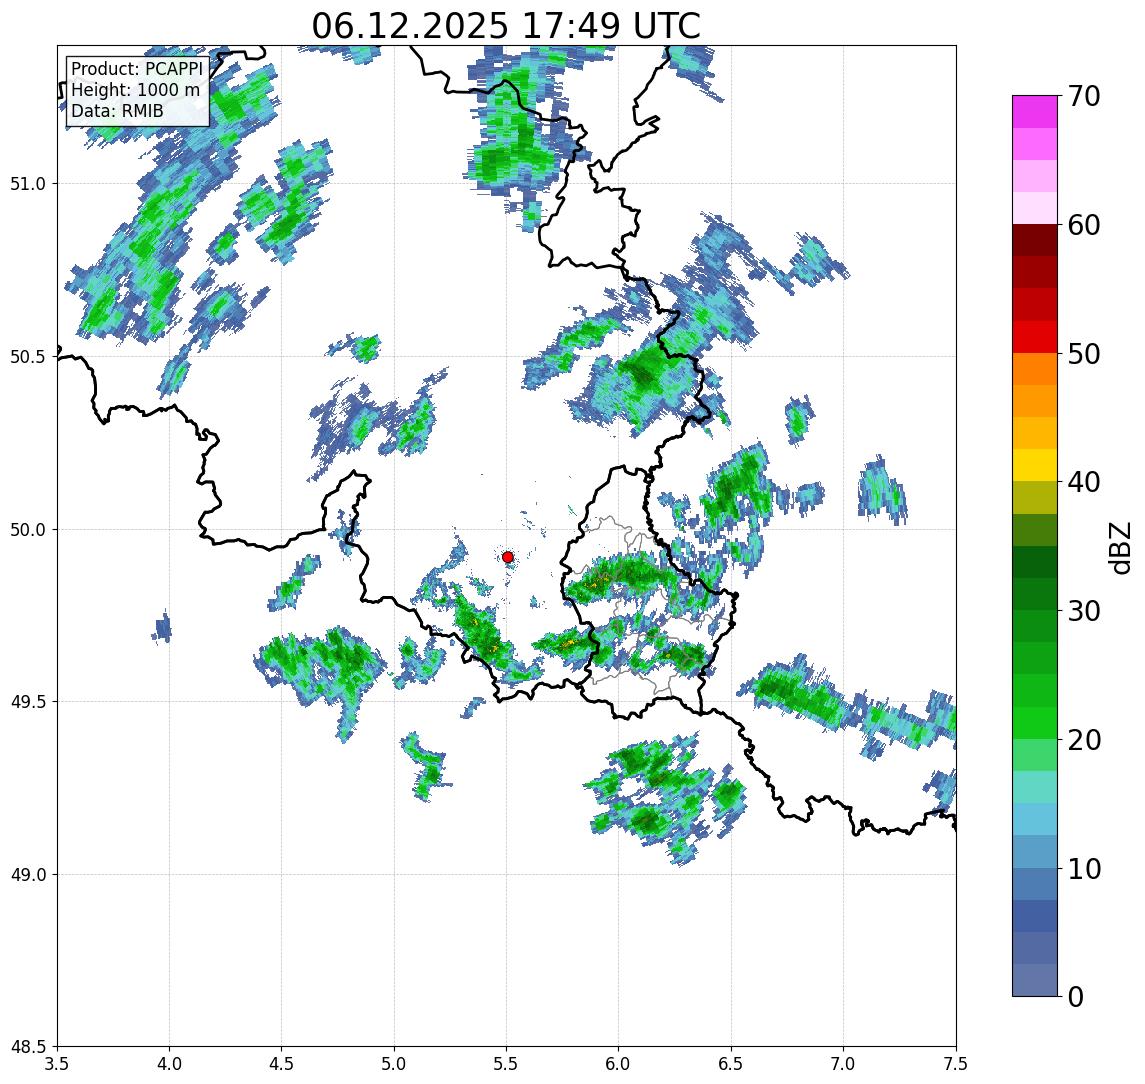
Task: Click the latitude axis label 51.0
Action: tap(28, 184)
